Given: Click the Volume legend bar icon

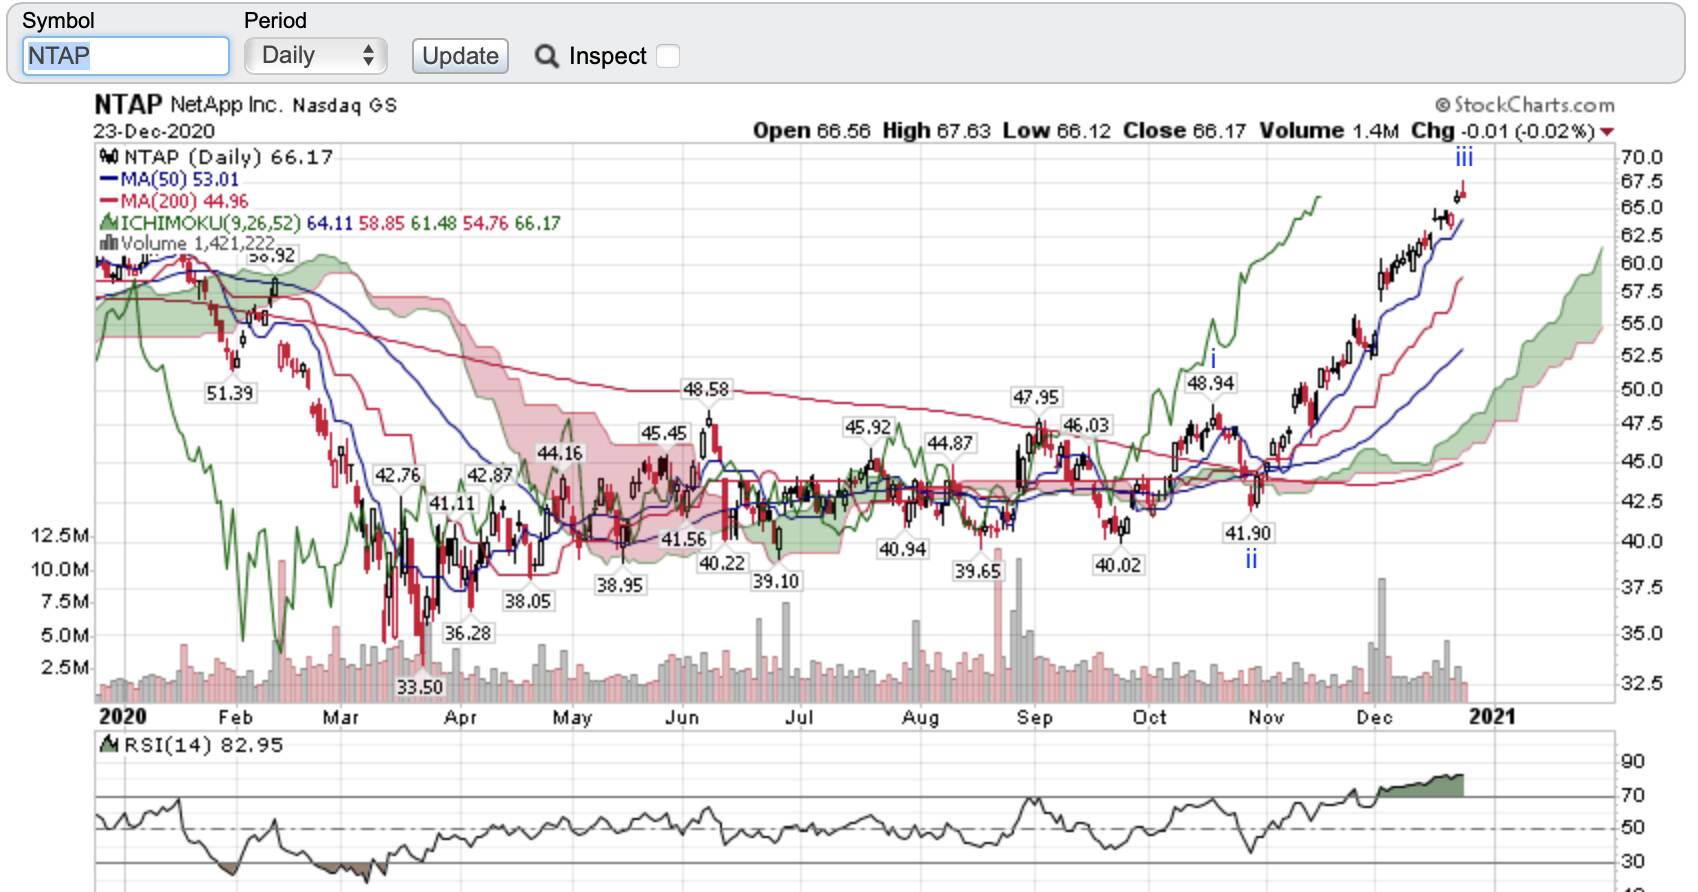Looking at the screenshot, I should 108,243.
